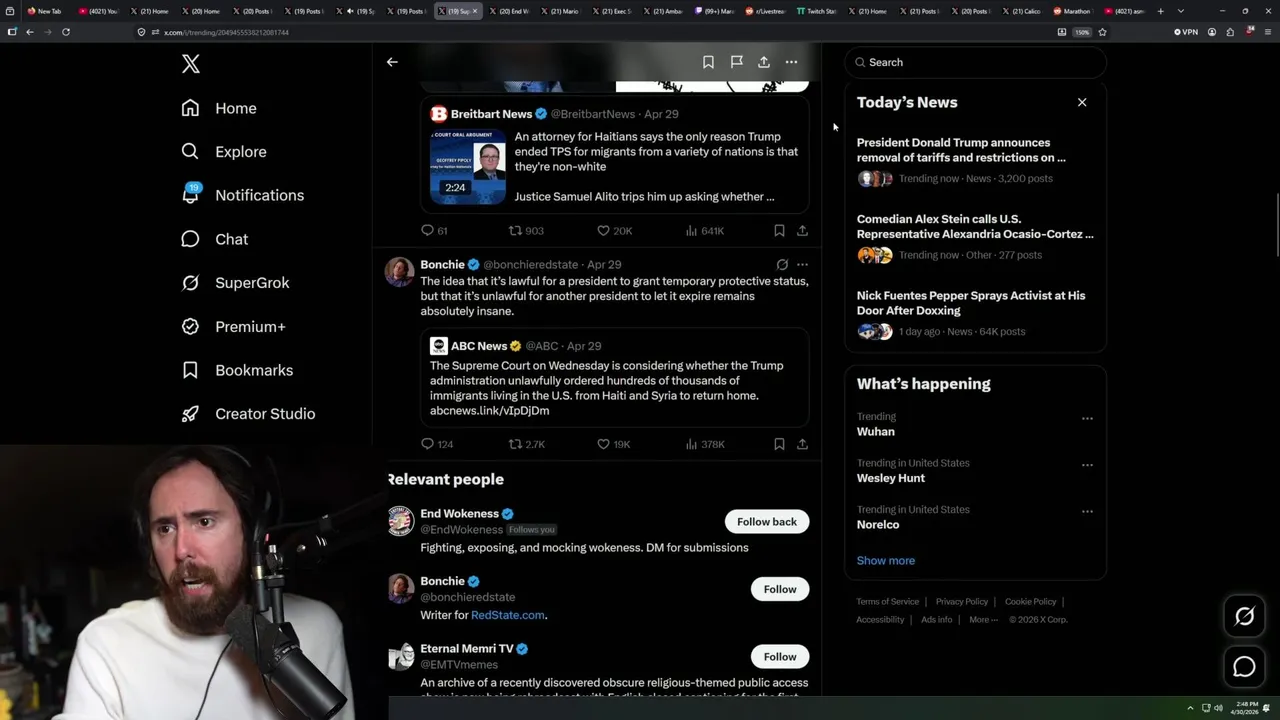Image resolution: width=1280 pixels, height=720 pixels.
Task: Click the Grok icon on Bonchie's post
Action: [x=782, y=265]
